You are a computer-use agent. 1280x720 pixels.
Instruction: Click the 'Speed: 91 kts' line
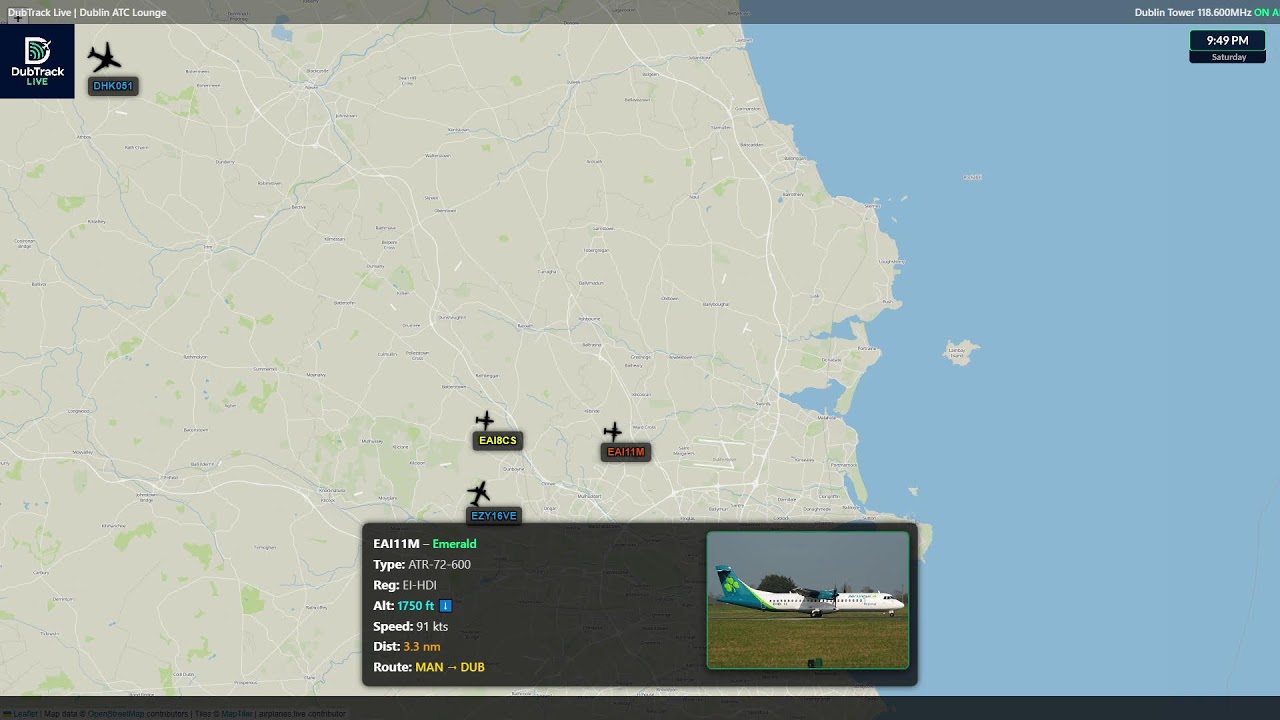(x=411, y=627)
